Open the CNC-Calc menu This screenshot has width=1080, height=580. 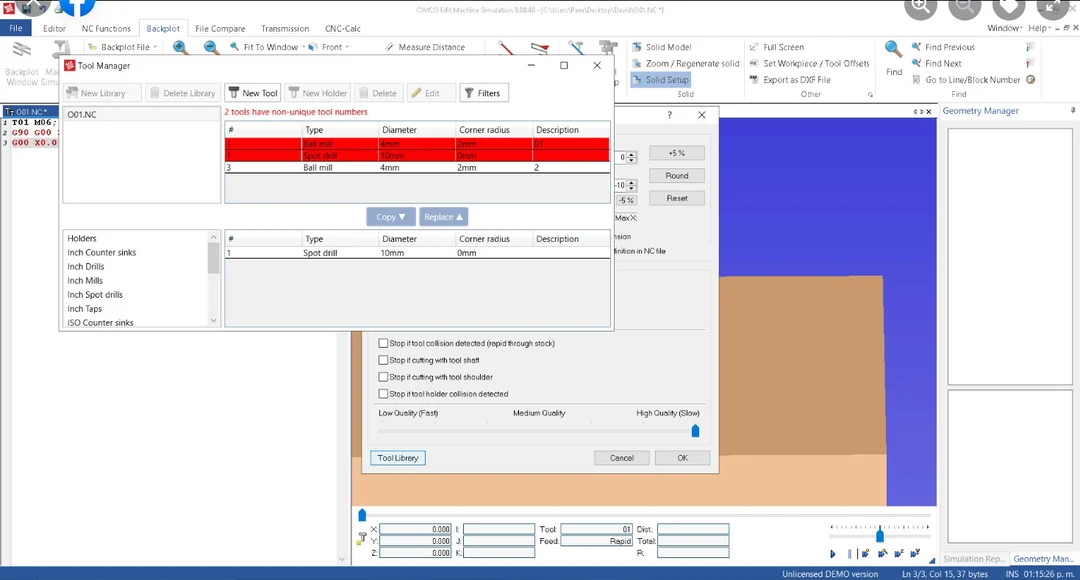[x=342, y=28]
